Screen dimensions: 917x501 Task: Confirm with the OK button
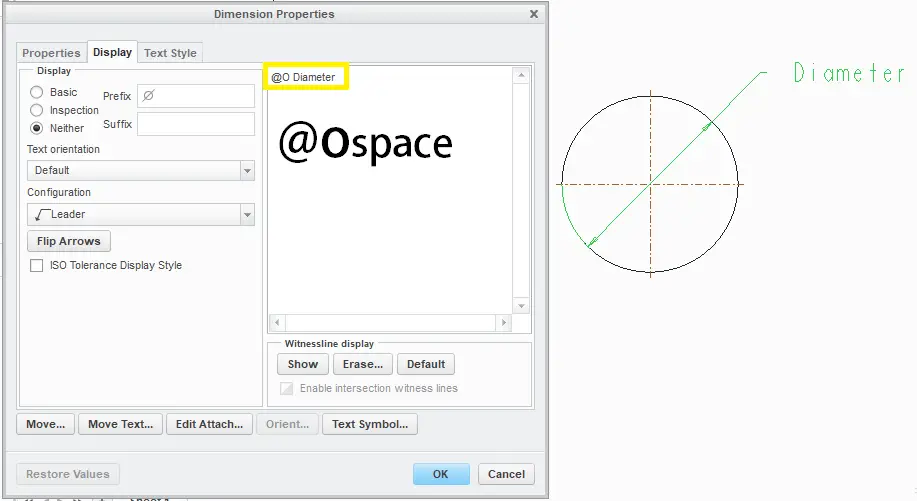(441, 474)
